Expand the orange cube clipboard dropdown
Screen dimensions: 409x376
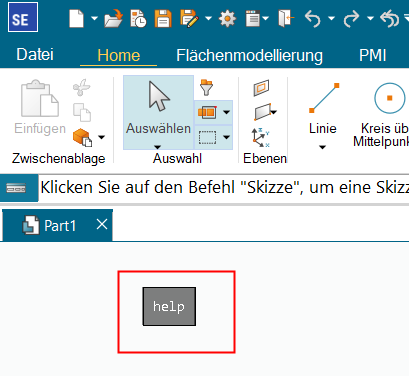click(102, 137)
